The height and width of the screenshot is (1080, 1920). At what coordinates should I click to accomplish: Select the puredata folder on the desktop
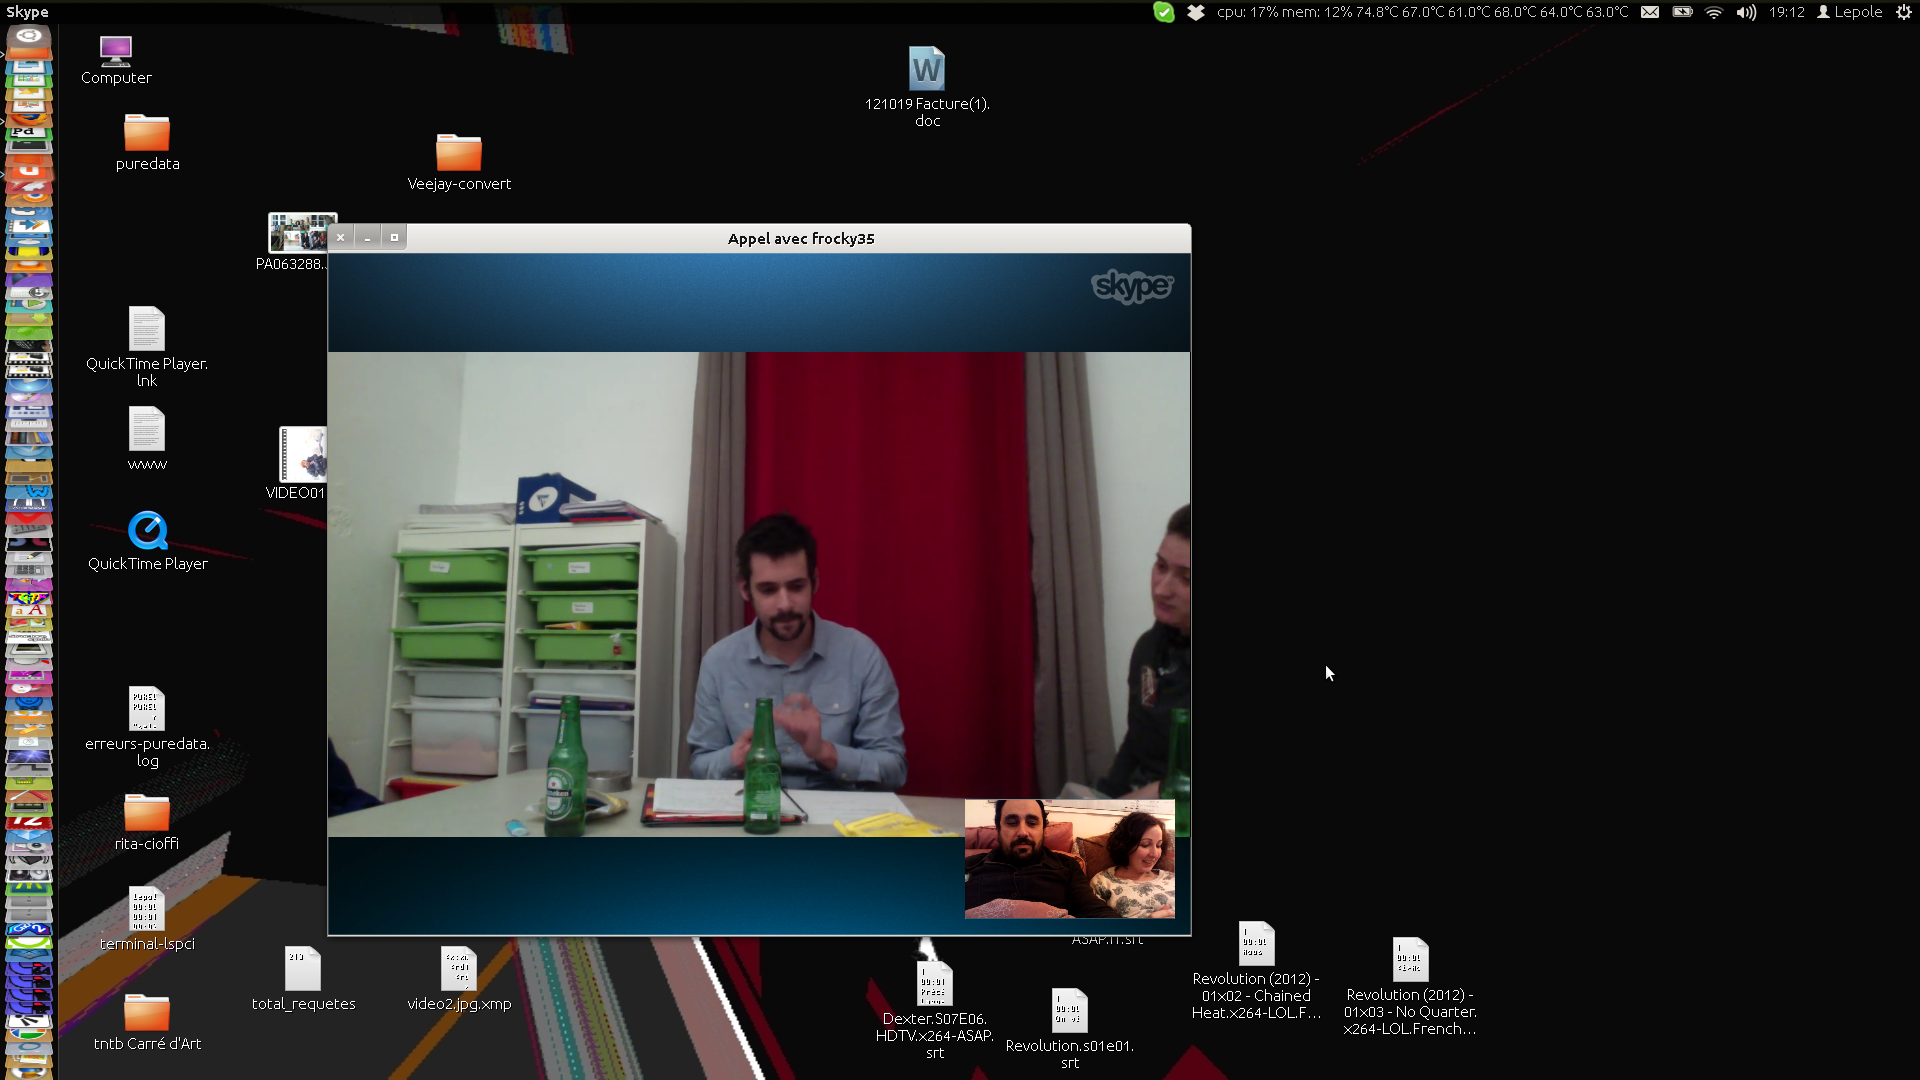pos(147,133)
